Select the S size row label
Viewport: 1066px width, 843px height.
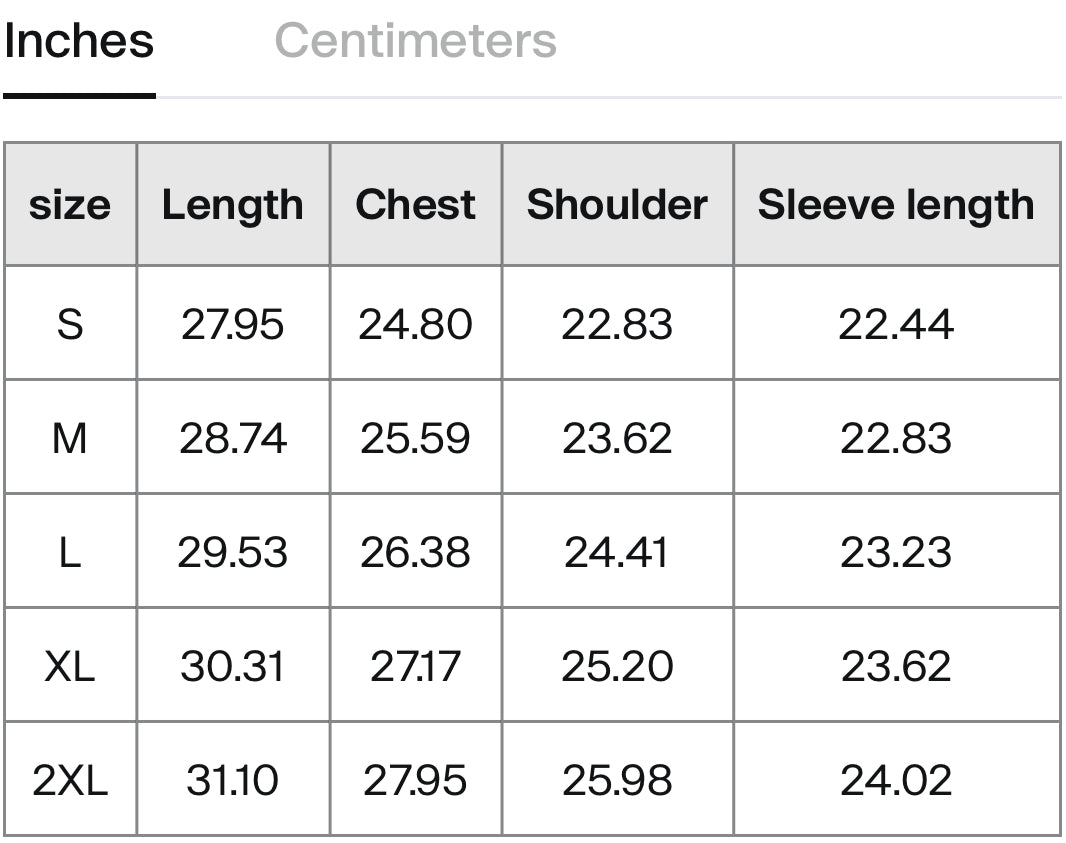pos(70,324)
